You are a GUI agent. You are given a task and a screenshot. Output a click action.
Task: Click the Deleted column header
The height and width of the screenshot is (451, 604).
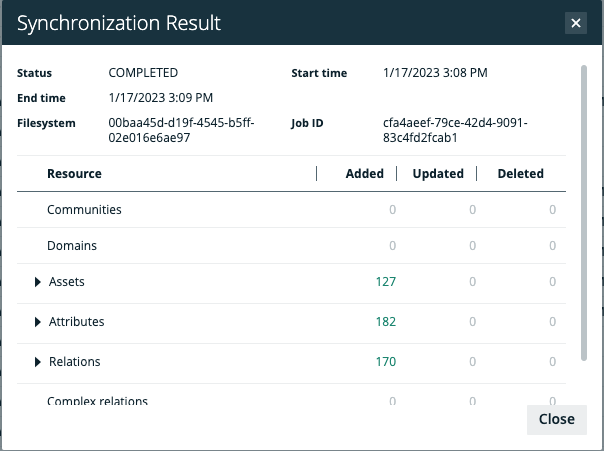click(520, 174)
